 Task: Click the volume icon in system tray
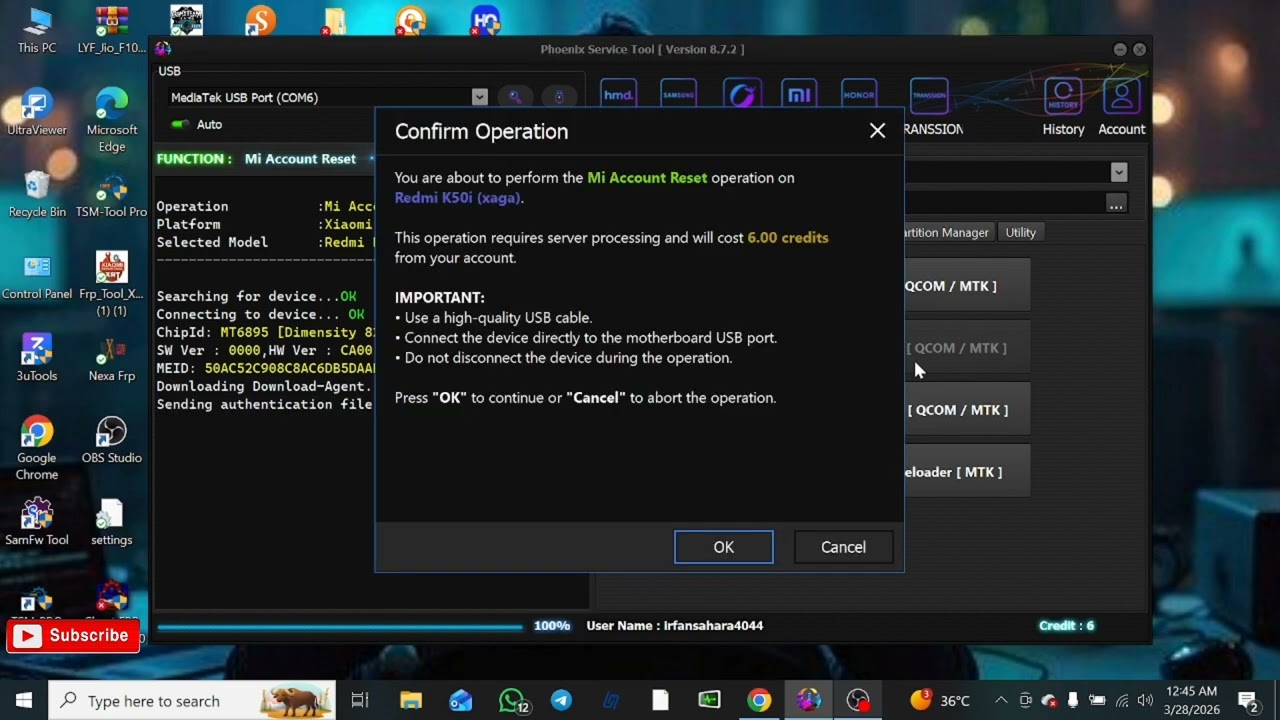pos(1145,700)
